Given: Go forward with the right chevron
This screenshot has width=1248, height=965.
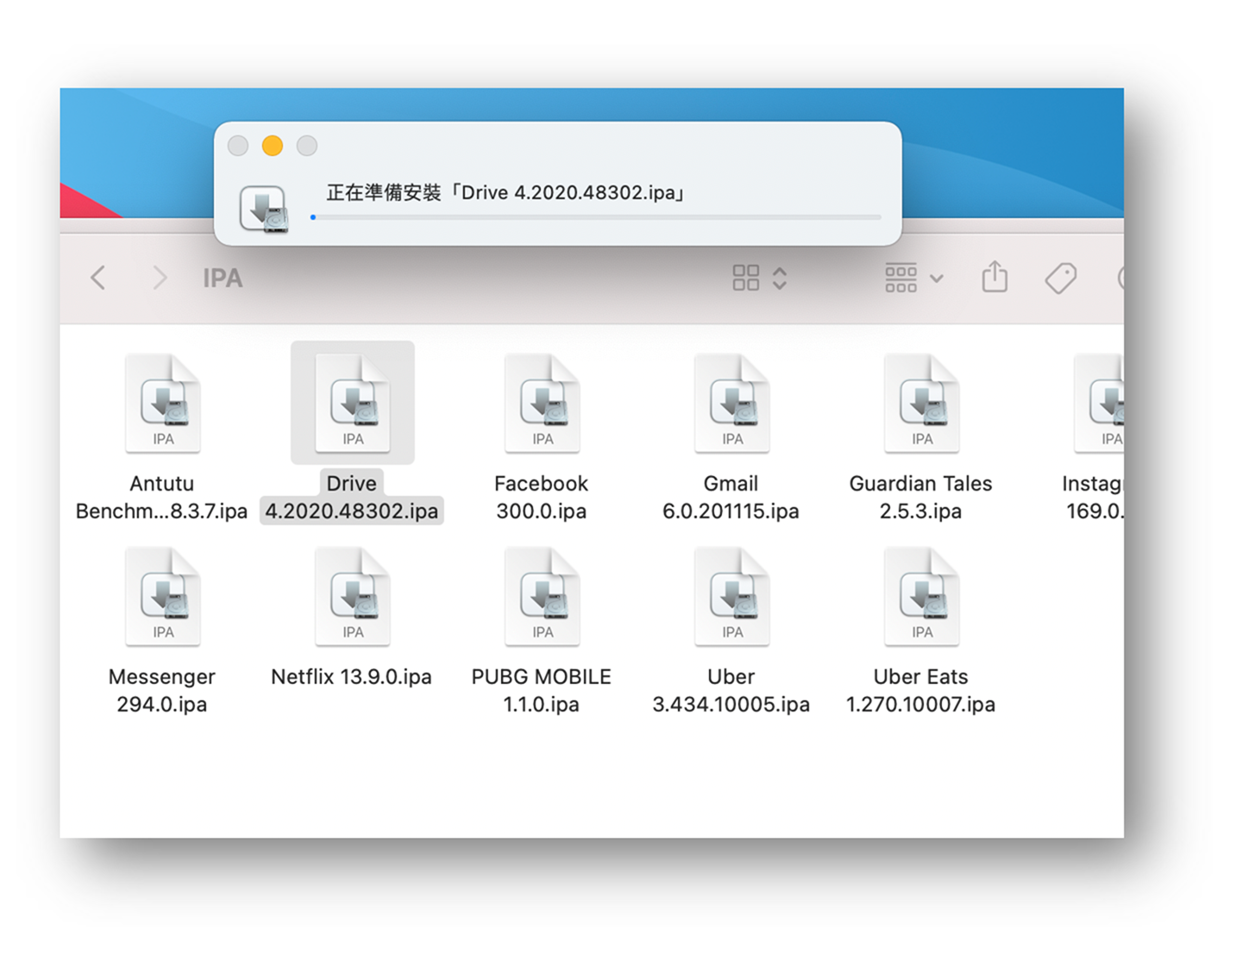Looking at the screenshot, I should tap(159, 278).
